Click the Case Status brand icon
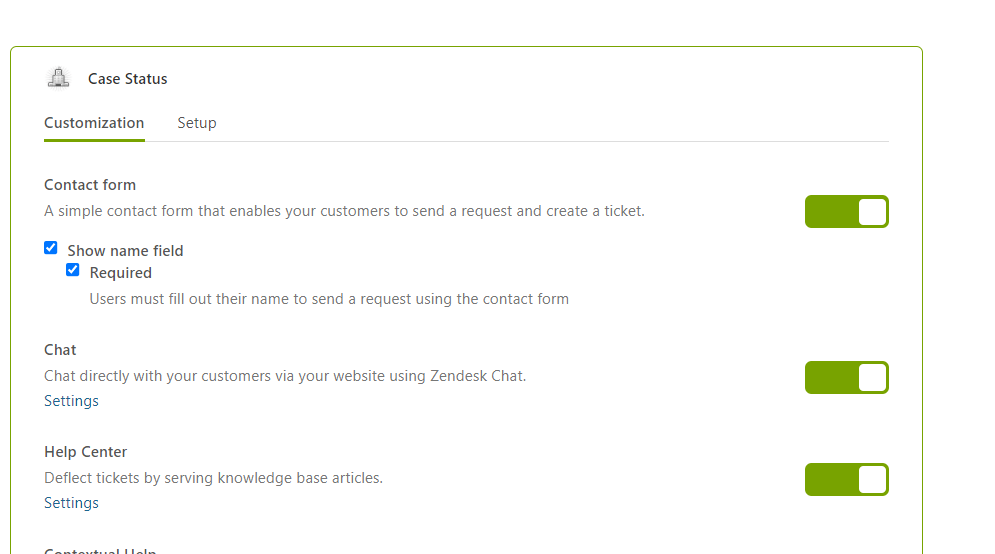The height and width of the screenshot is (554, 995). [59, 78]
